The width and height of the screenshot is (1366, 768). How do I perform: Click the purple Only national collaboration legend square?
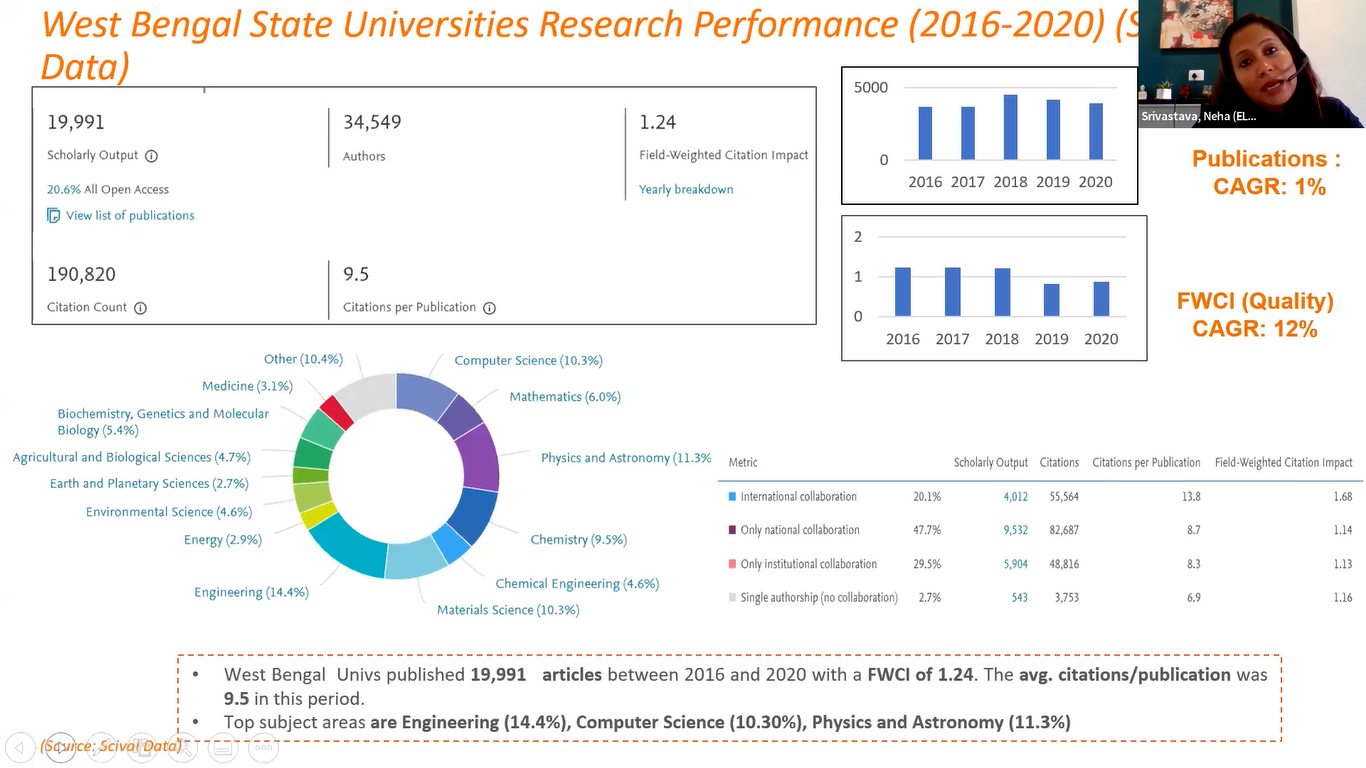pyautogui.click(x=733, y=530)
